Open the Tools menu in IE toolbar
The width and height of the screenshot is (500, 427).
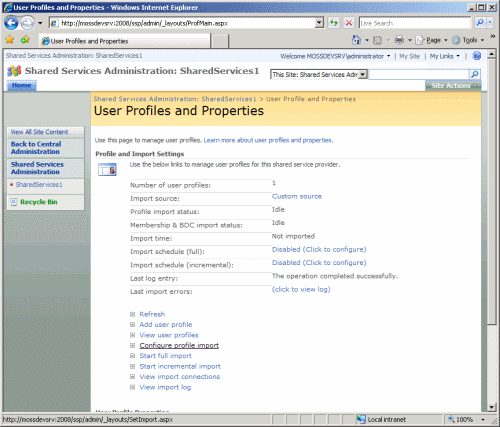pyautogui.click(x=469, y=40)
